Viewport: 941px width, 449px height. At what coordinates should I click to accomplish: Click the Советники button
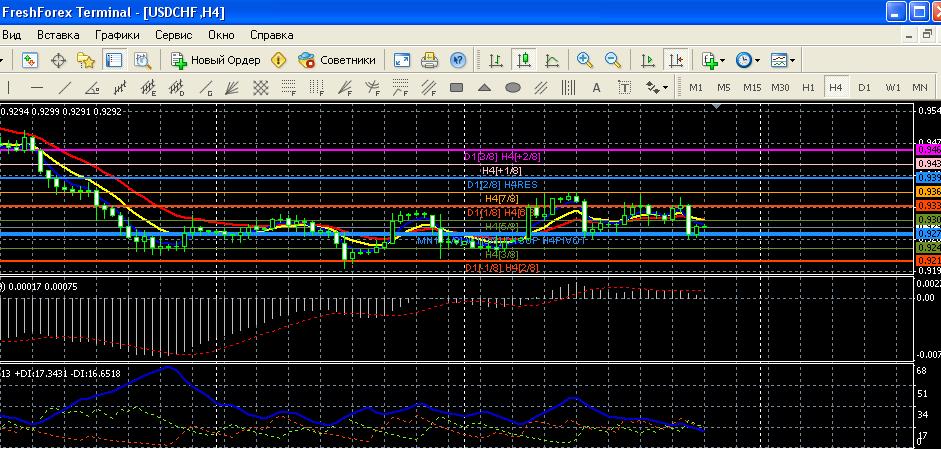337,61
